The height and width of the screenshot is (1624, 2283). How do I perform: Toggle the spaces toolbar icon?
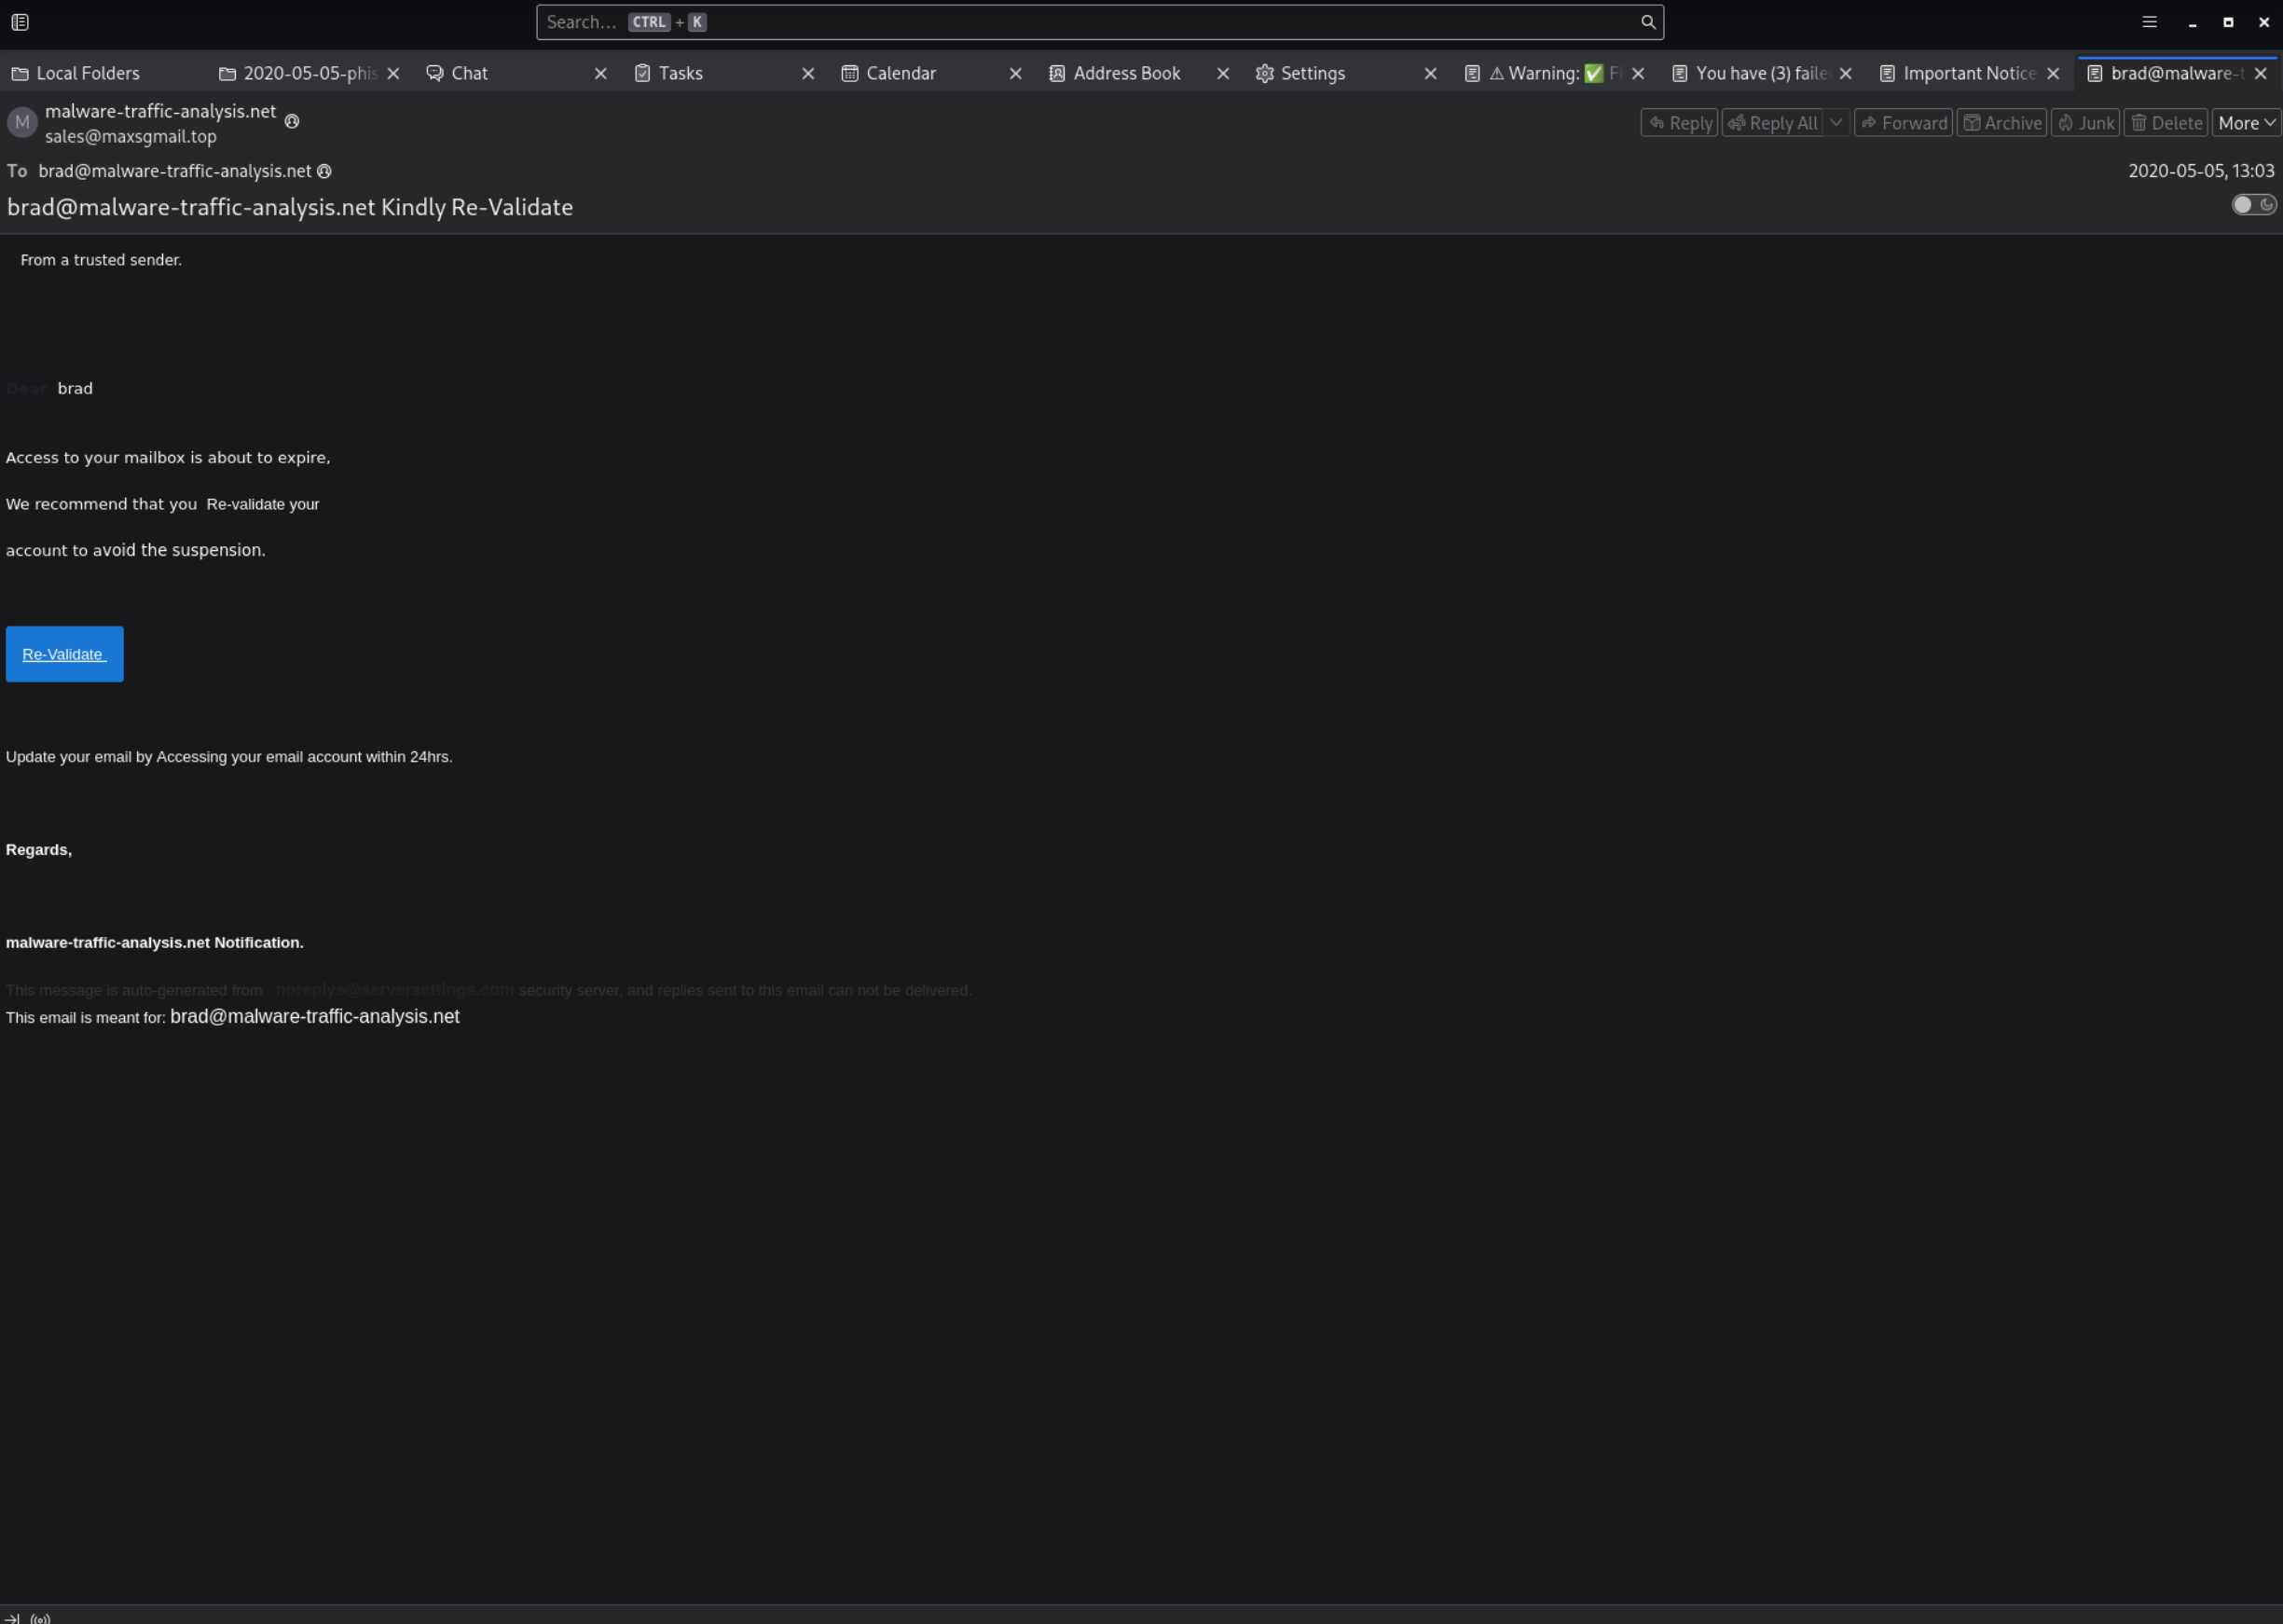tap(20, 22)
